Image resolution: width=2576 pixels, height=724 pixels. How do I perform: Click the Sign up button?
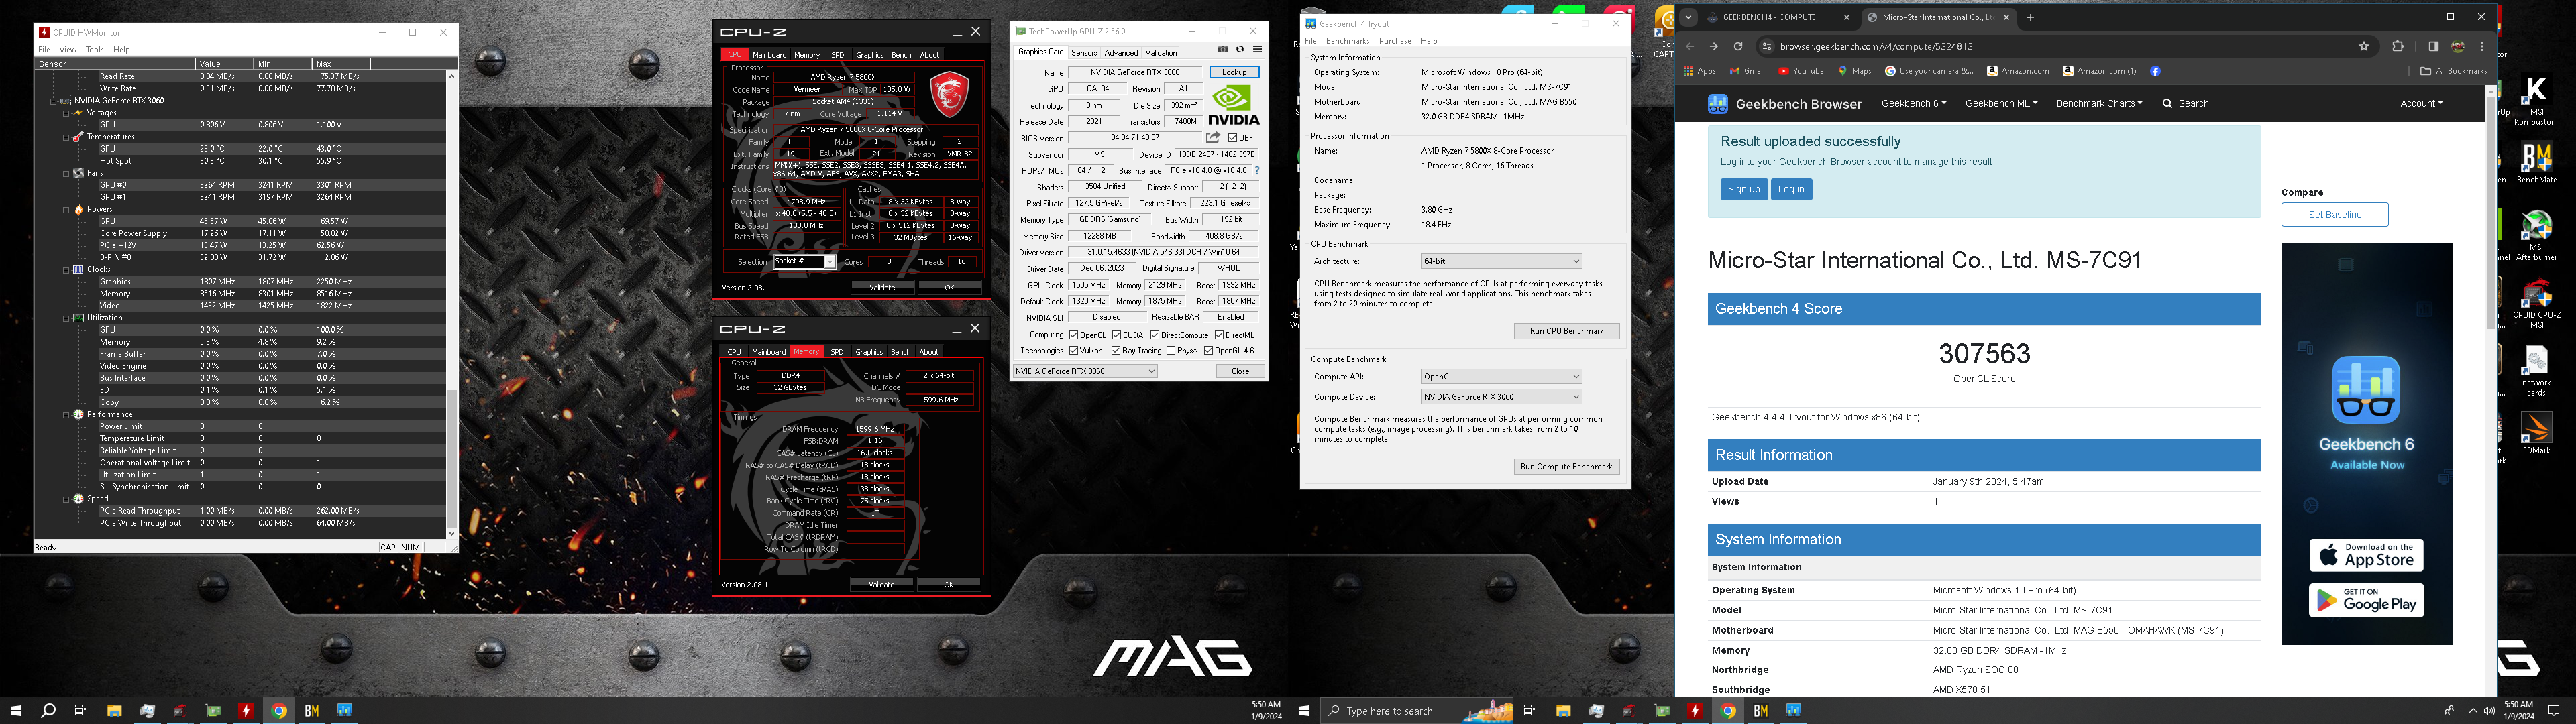coord(1743,189)
